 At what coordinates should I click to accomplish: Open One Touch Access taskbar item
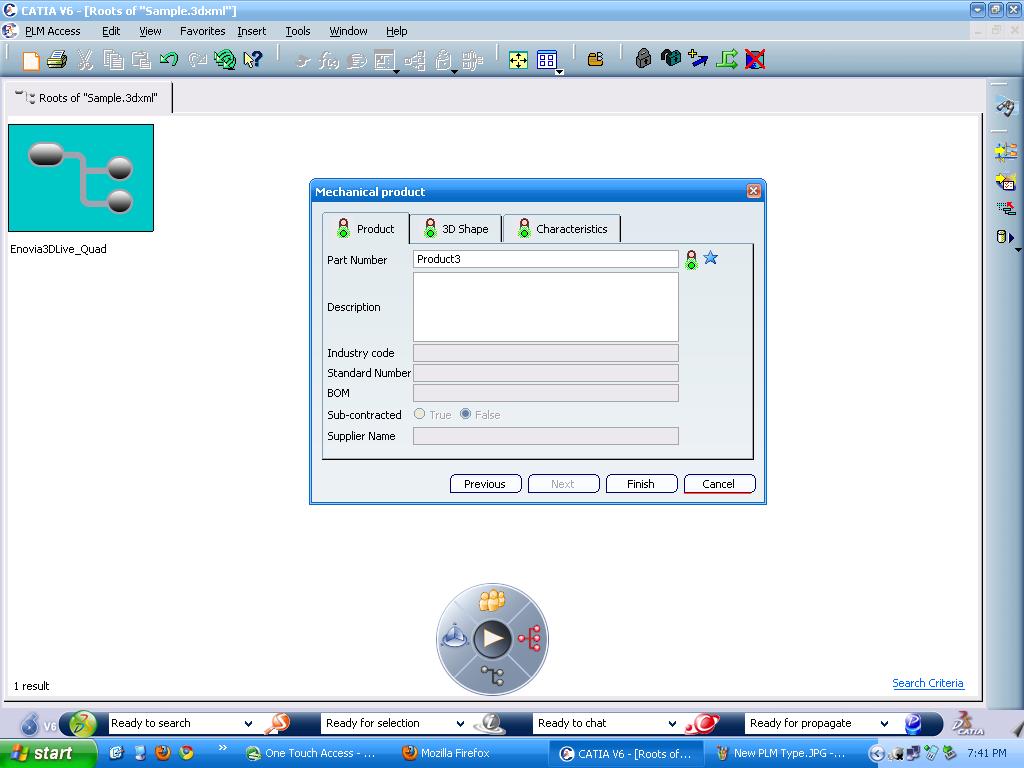coord(311,753)
